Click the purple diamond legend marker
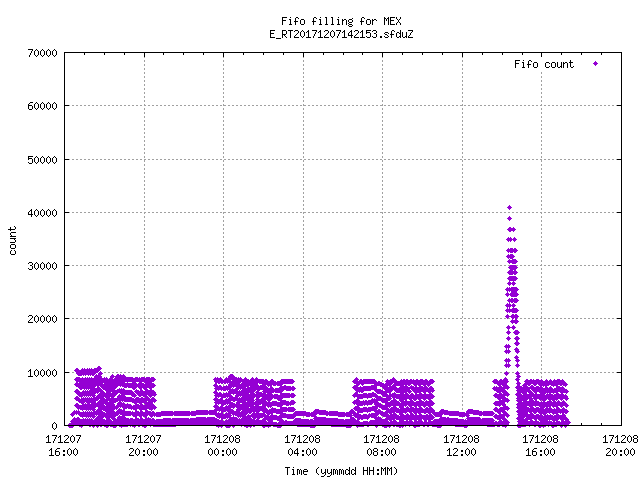The height and width of the screenshot is (480, 640). pyautogui.click(x=596, y=64)
